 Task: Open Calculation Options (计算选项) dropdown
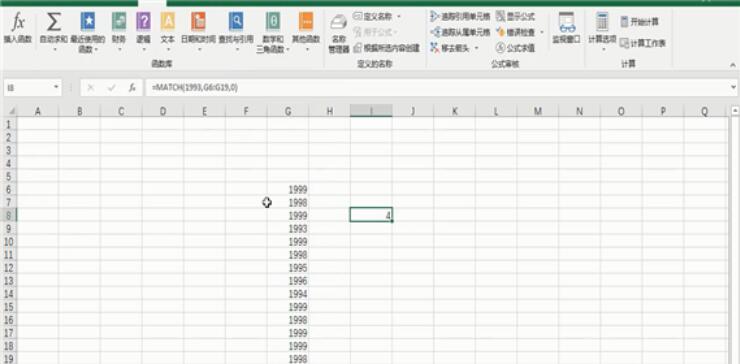click(x=602, y=31)
